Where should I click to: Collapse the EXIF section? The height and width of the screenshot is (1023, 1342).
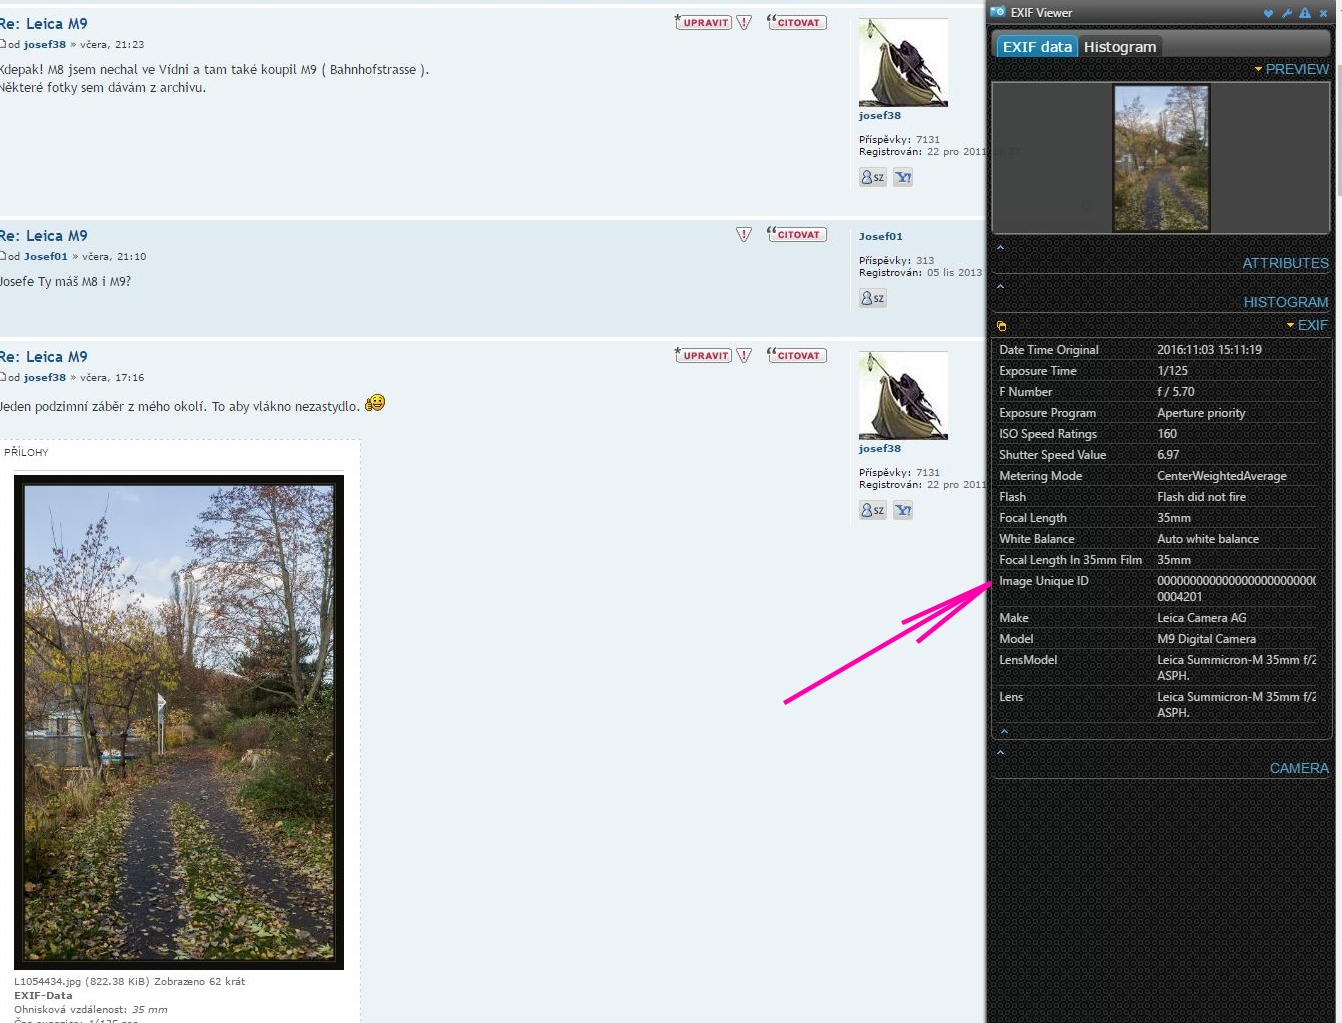click(x=1311, y=325)
